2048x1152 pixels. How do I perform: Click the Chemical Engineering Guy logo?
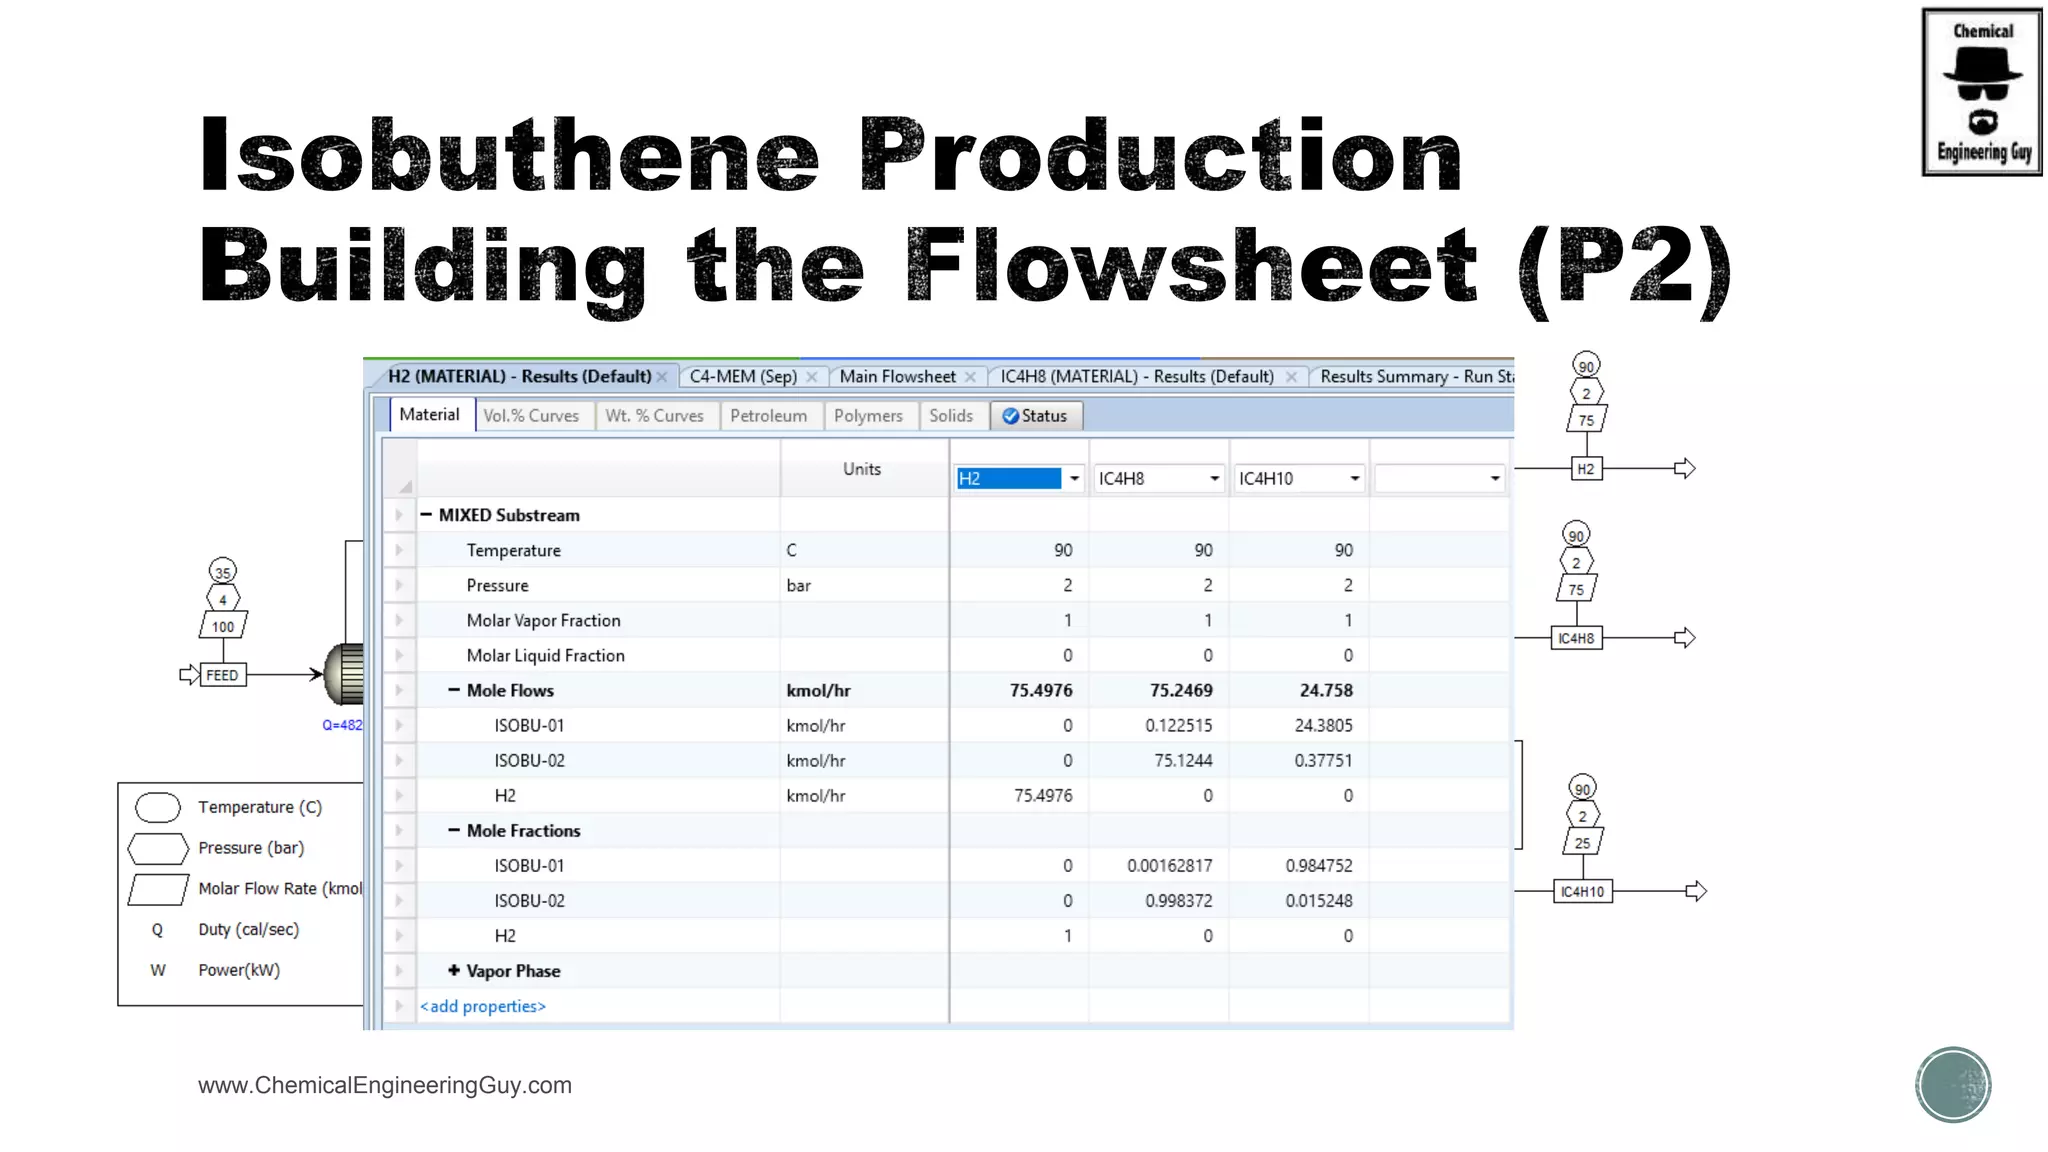[1981, 92]
